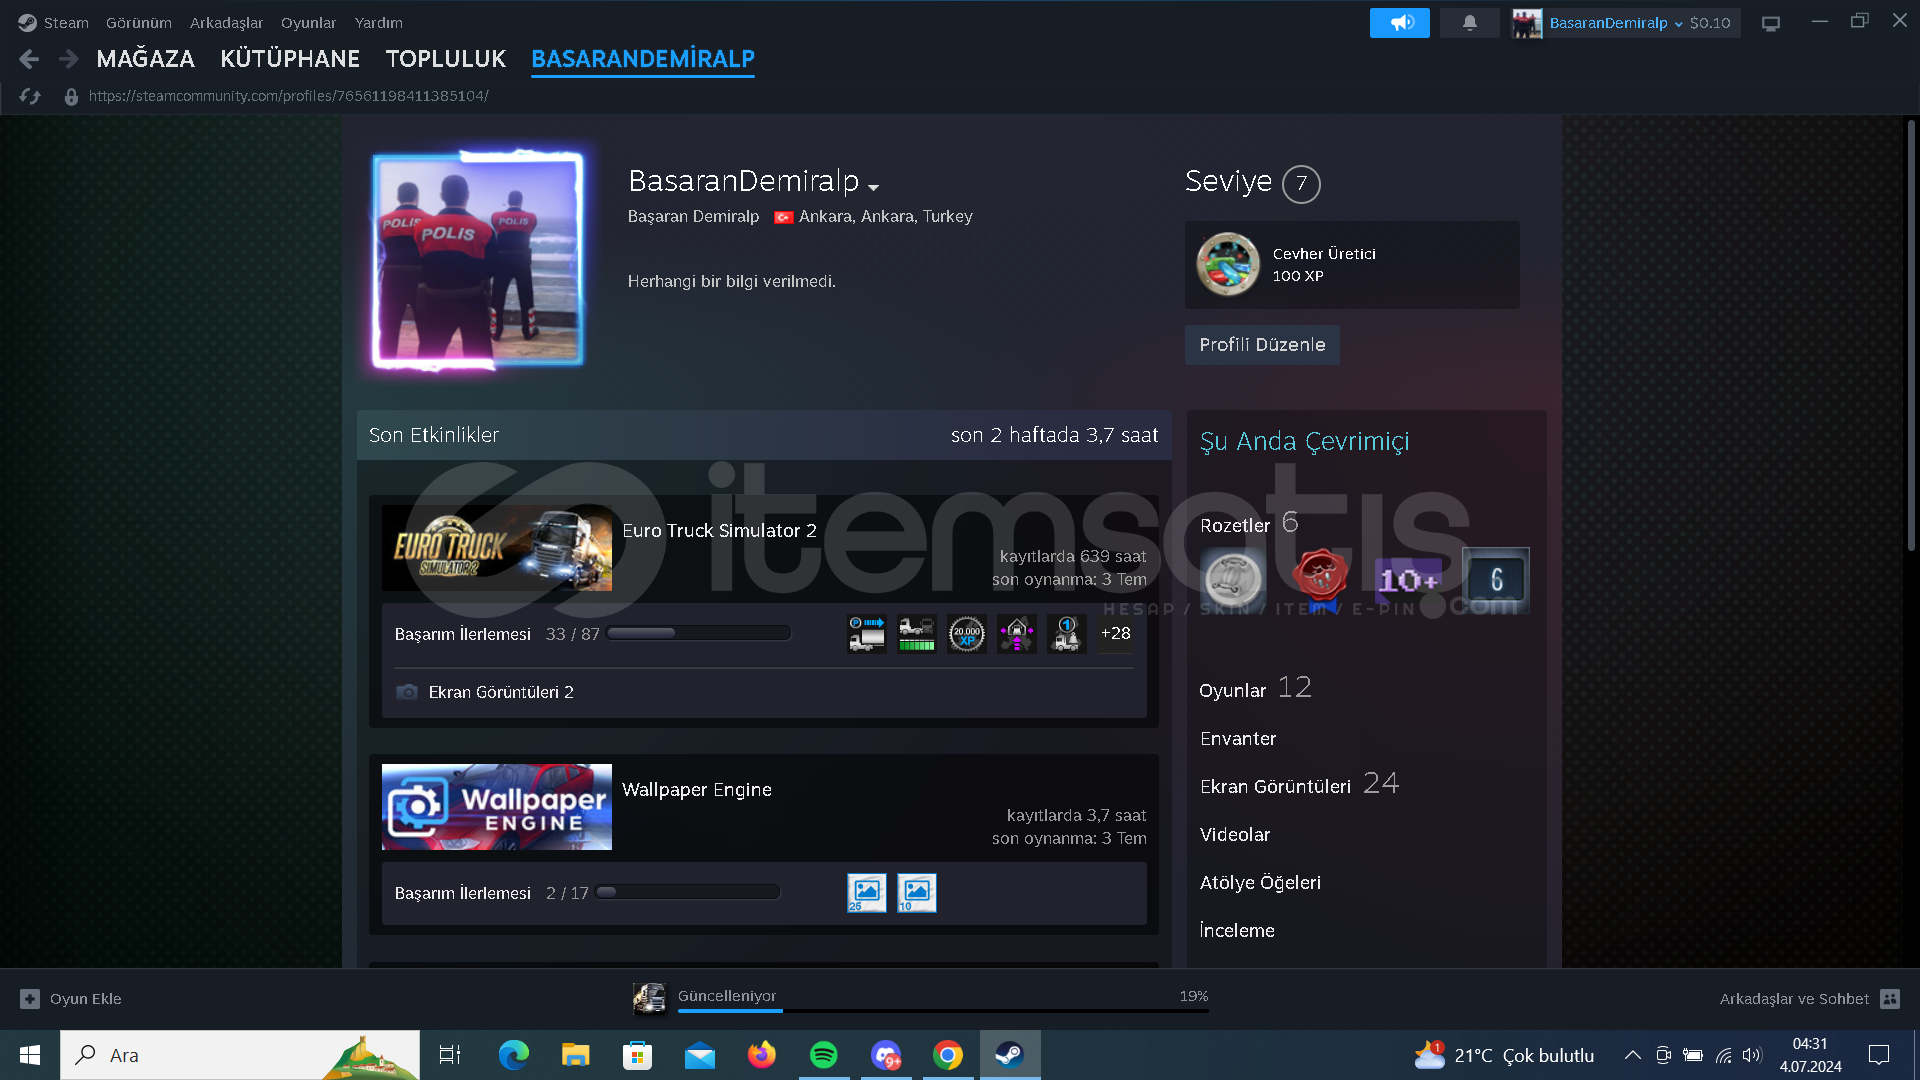
Task: Click the Euro Truck Simulator 2 thumbnail
Action: pyautogui.click(x=496, y=548)
